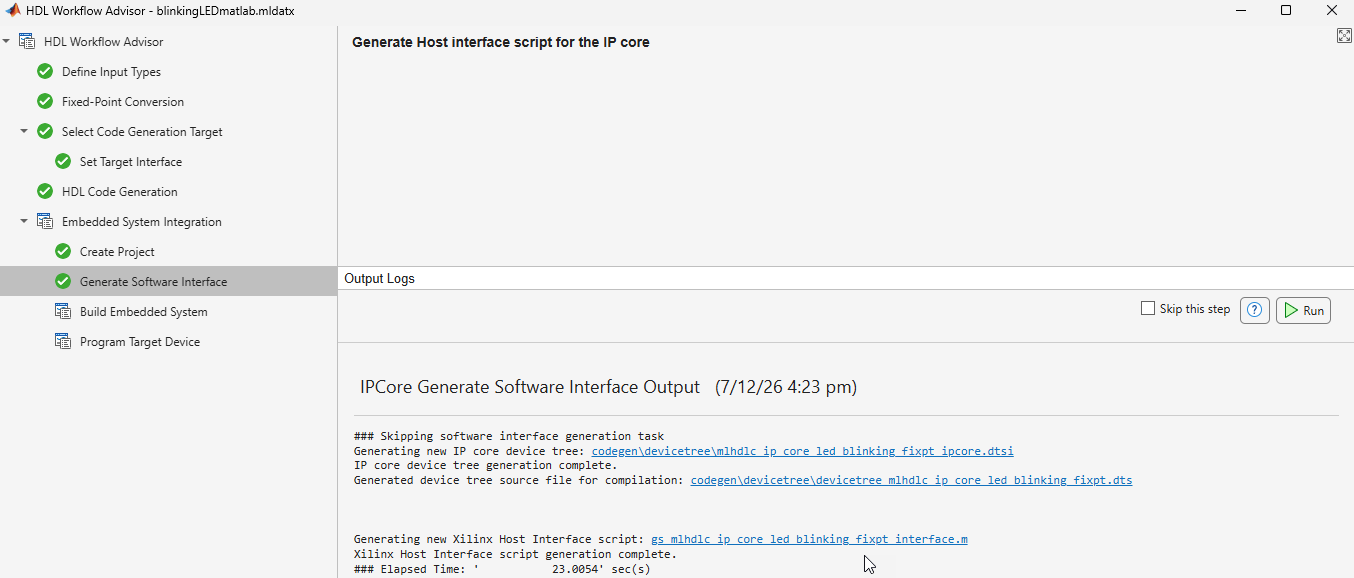This screenshot has height=578, width=1354.
Task: Select the Create Project step
Action: (x=117, y=252)
